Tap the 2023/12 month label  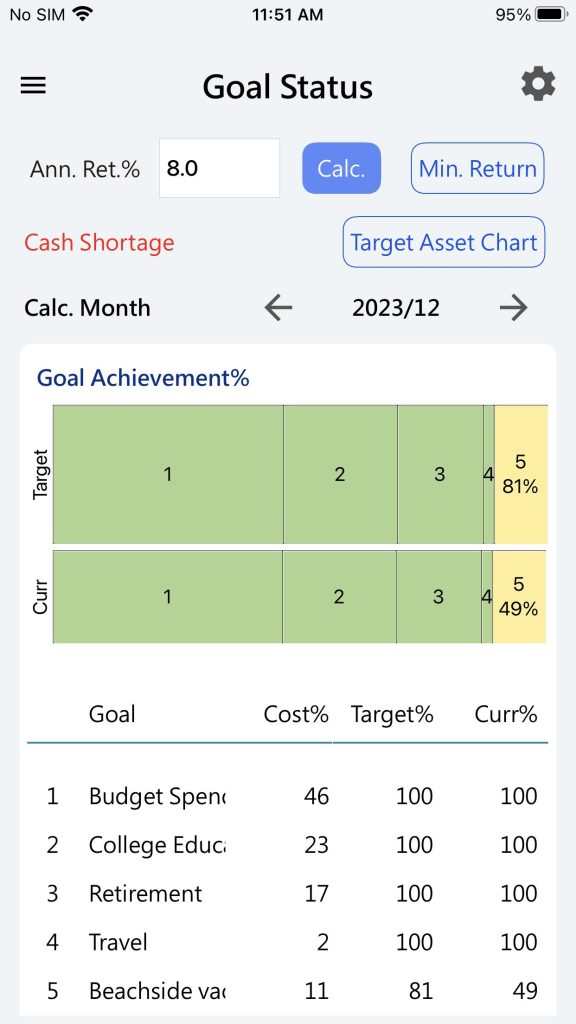tap(396, 308)
